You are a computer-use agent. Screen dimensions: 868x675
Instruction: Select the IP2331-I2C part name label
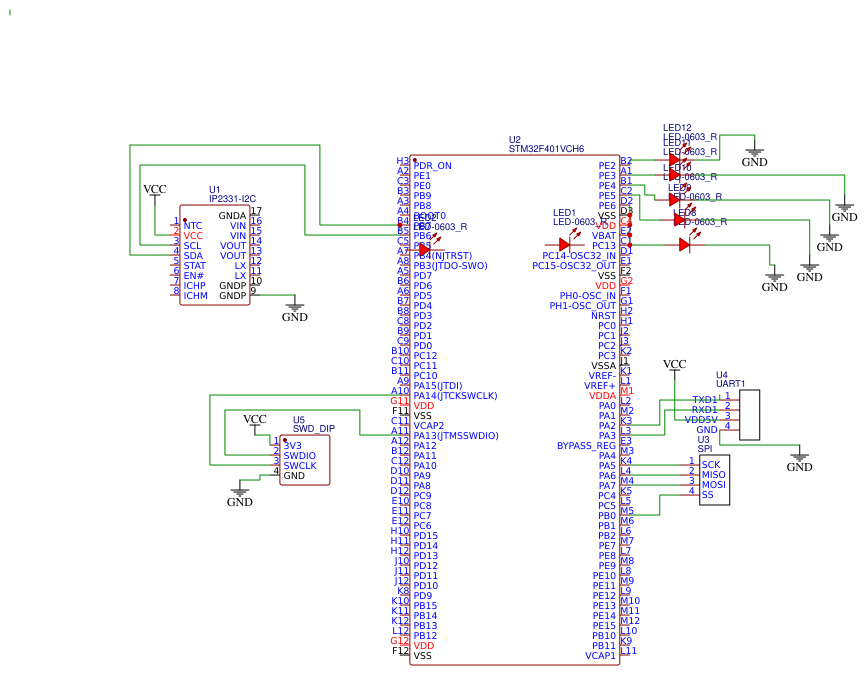[232, 199]
